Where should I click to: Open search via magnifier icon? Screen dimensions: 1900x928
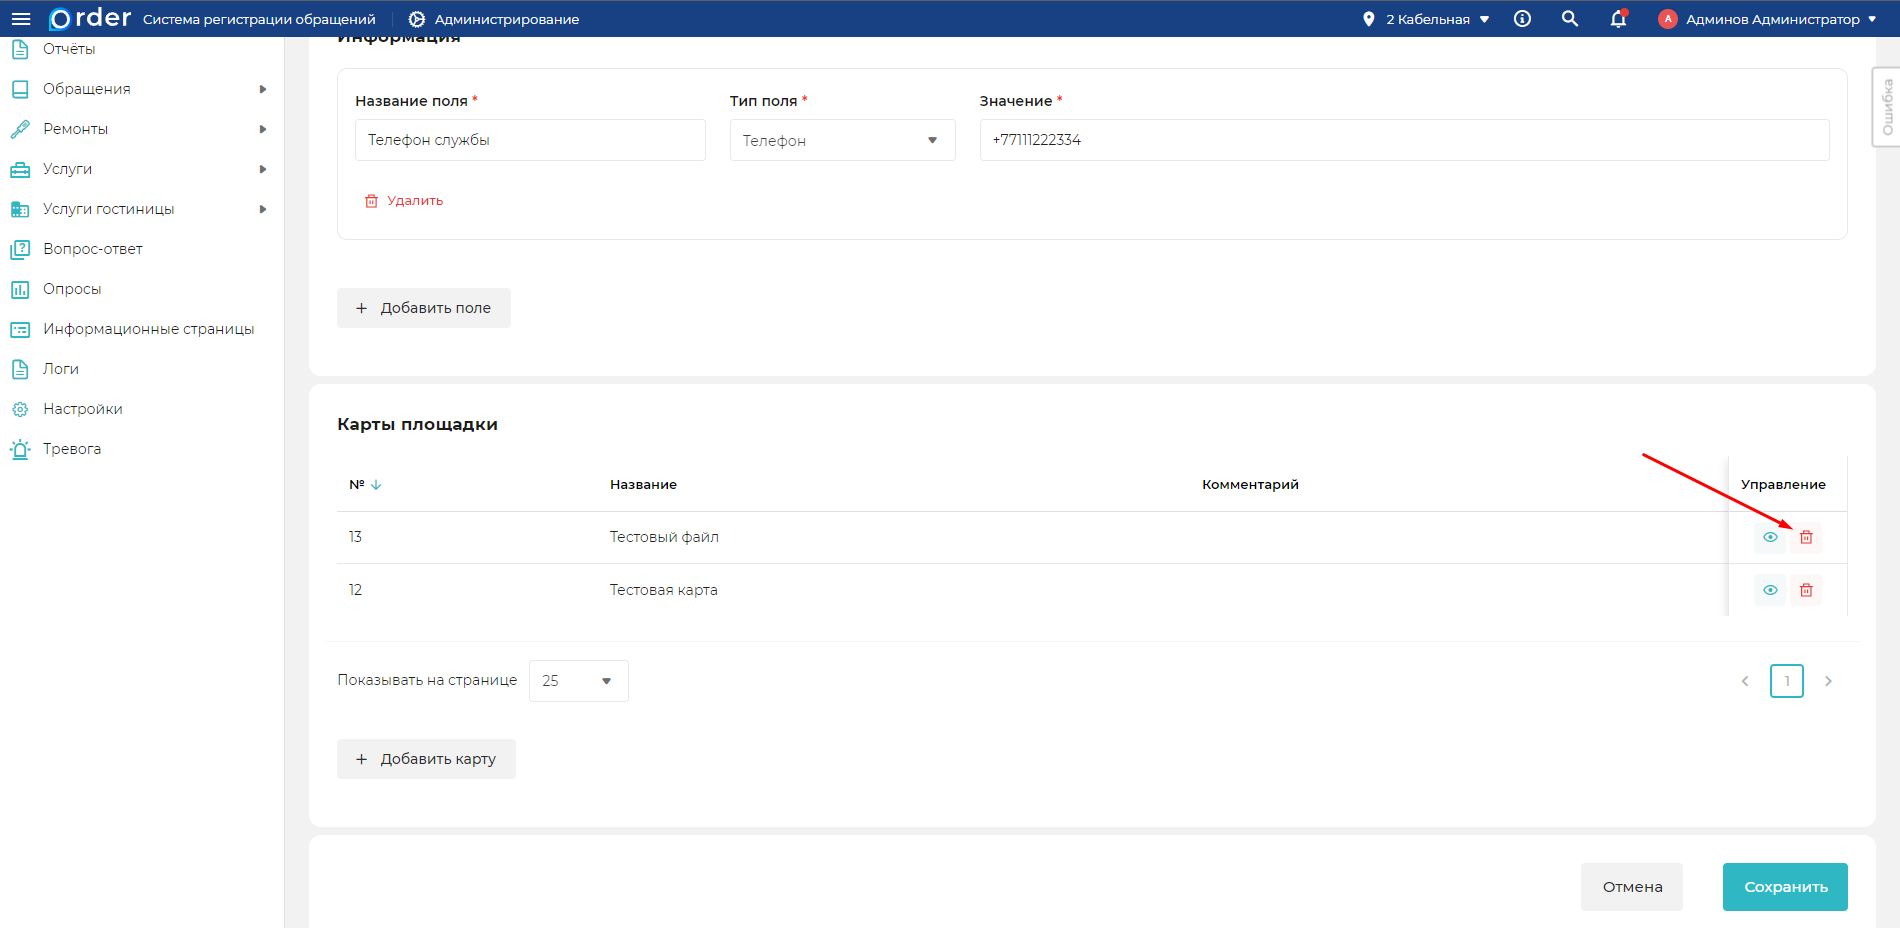click(x=1570, y=19)
